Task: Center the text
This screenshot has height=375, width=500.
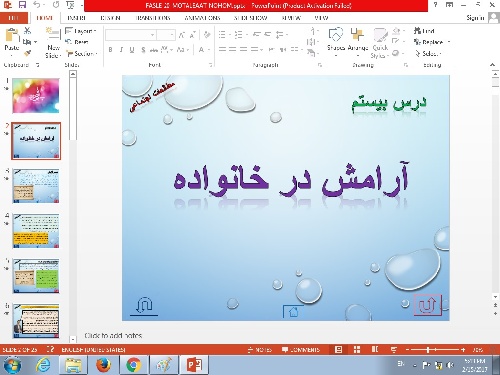Action: tap(233, 49)
